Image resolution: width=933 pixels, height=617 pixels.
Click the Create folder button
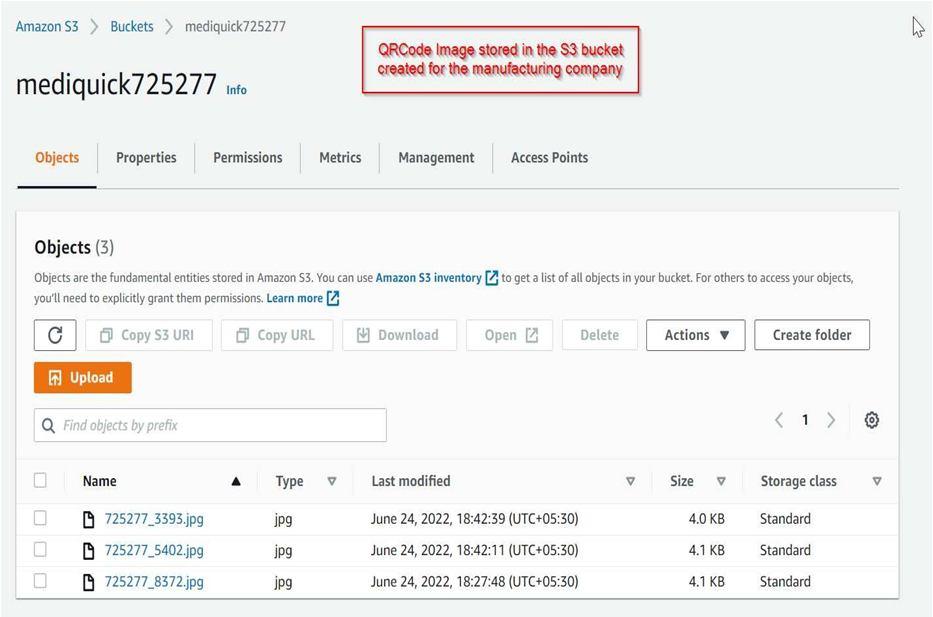pos(812,335)
